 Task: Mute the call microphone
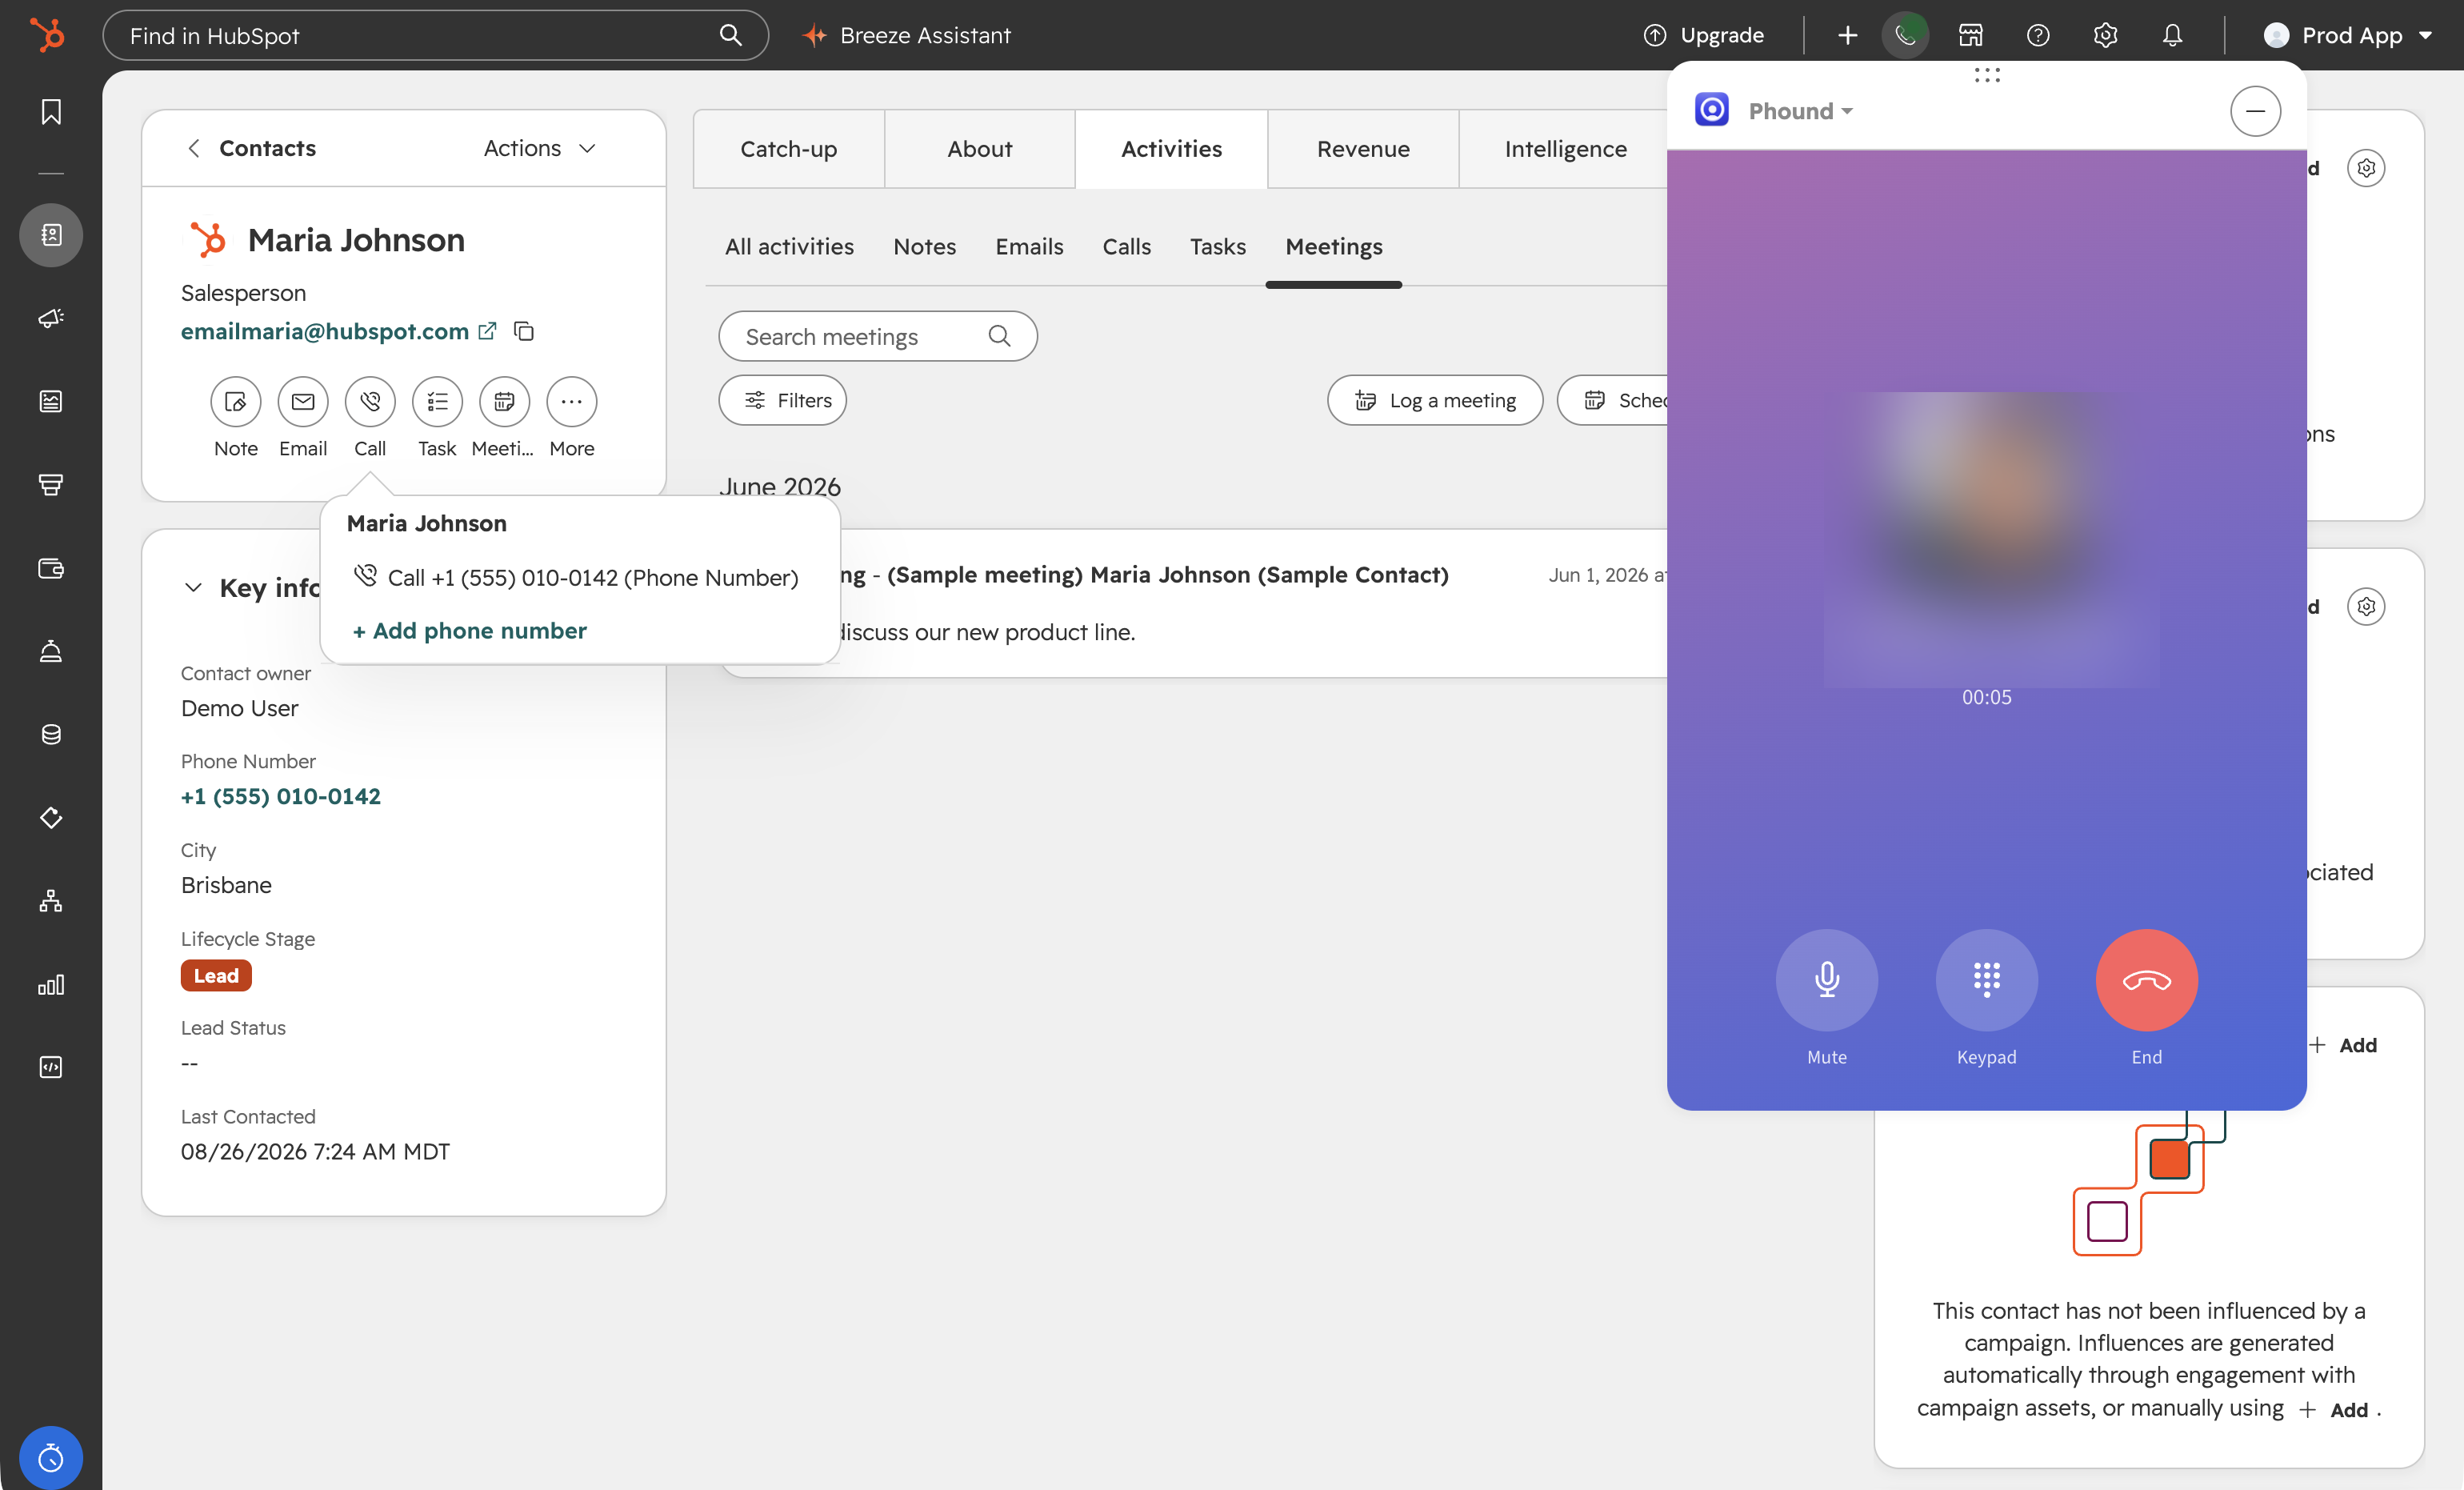click(1826, 979)
